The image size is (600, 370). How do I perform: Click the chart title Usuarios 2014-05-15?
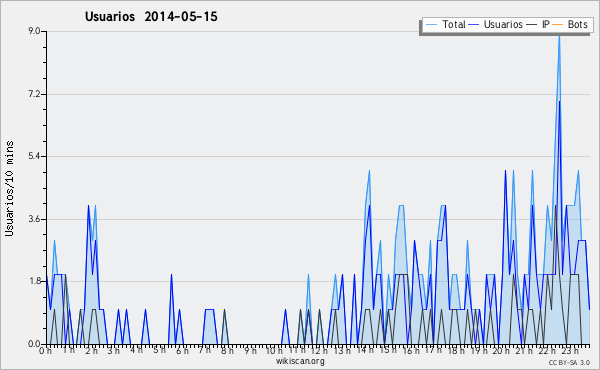pos(151,16)
